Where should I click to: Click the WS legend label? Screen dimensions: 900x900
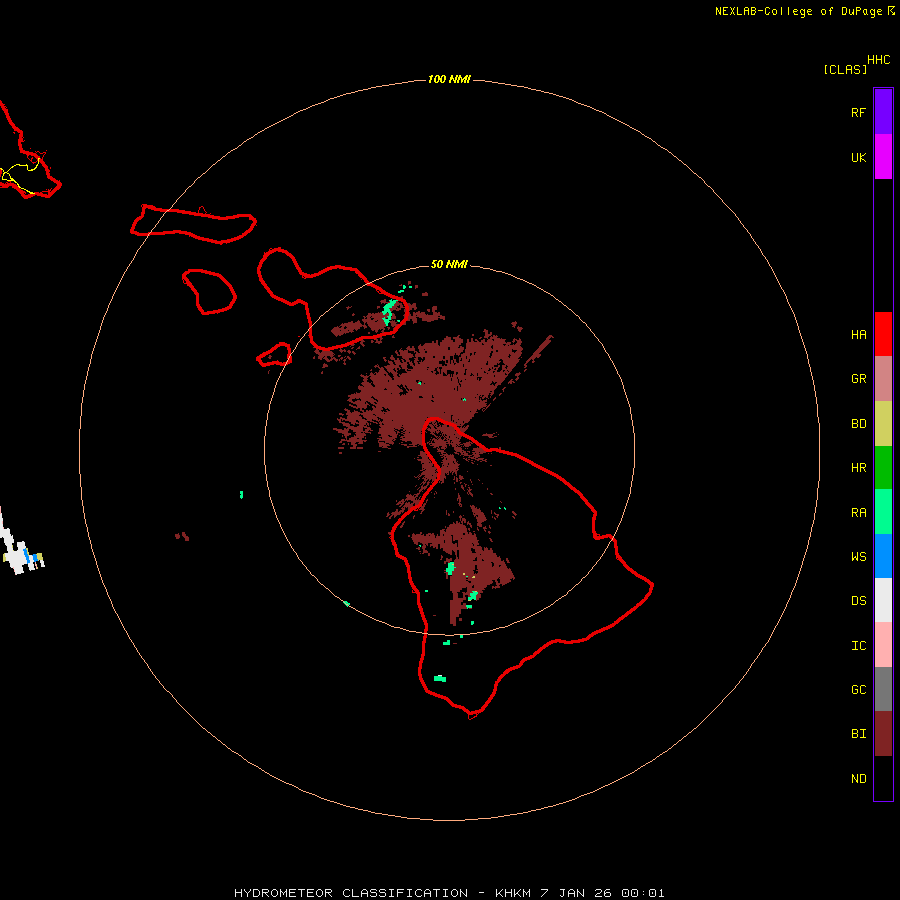[858, 557]
